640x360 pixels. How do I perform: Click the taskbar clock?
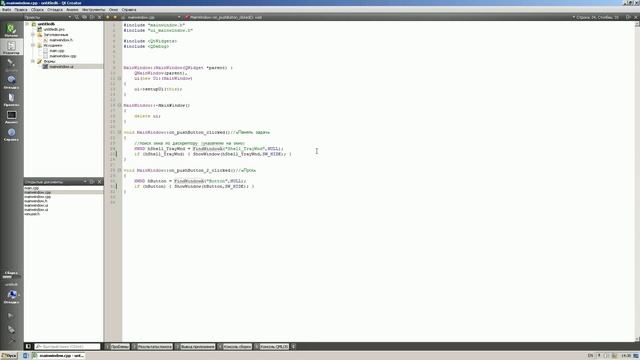click(x=626, y=356)
